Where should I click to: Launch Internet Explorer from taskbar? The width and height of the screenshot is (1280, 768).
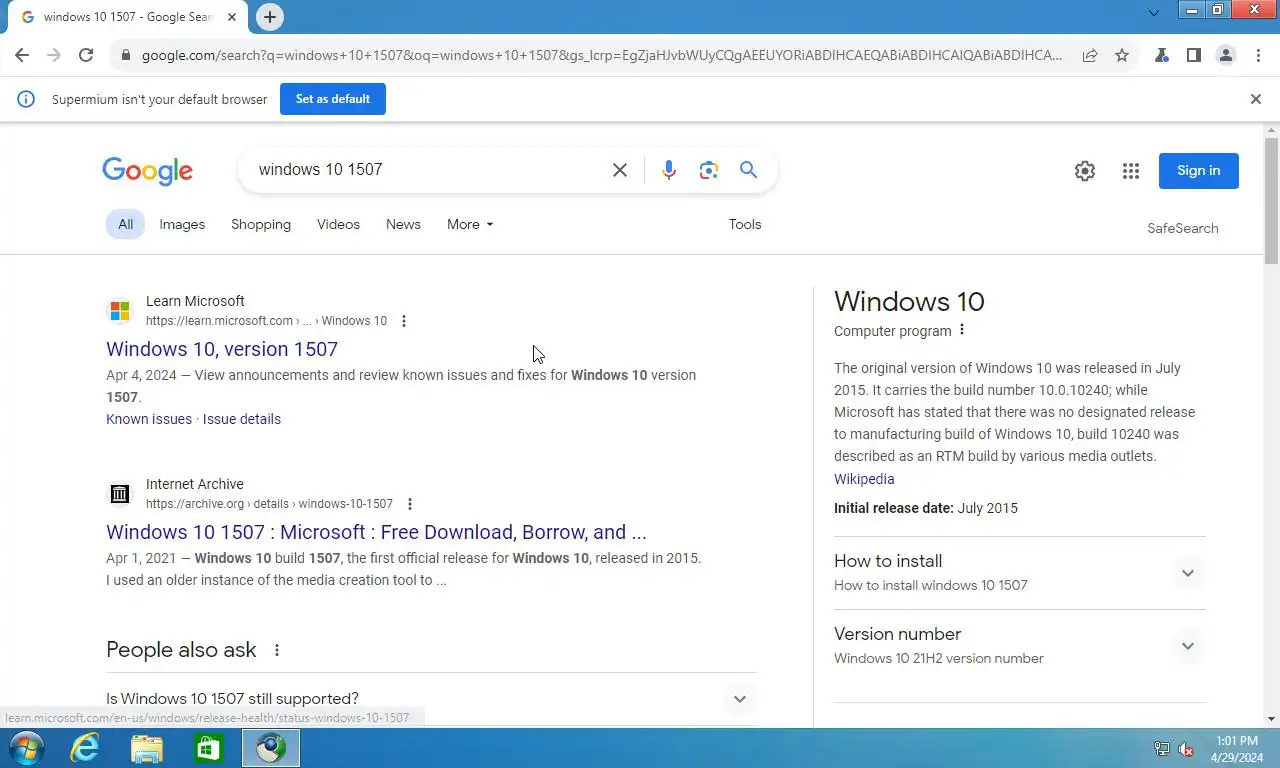[85, 748]
